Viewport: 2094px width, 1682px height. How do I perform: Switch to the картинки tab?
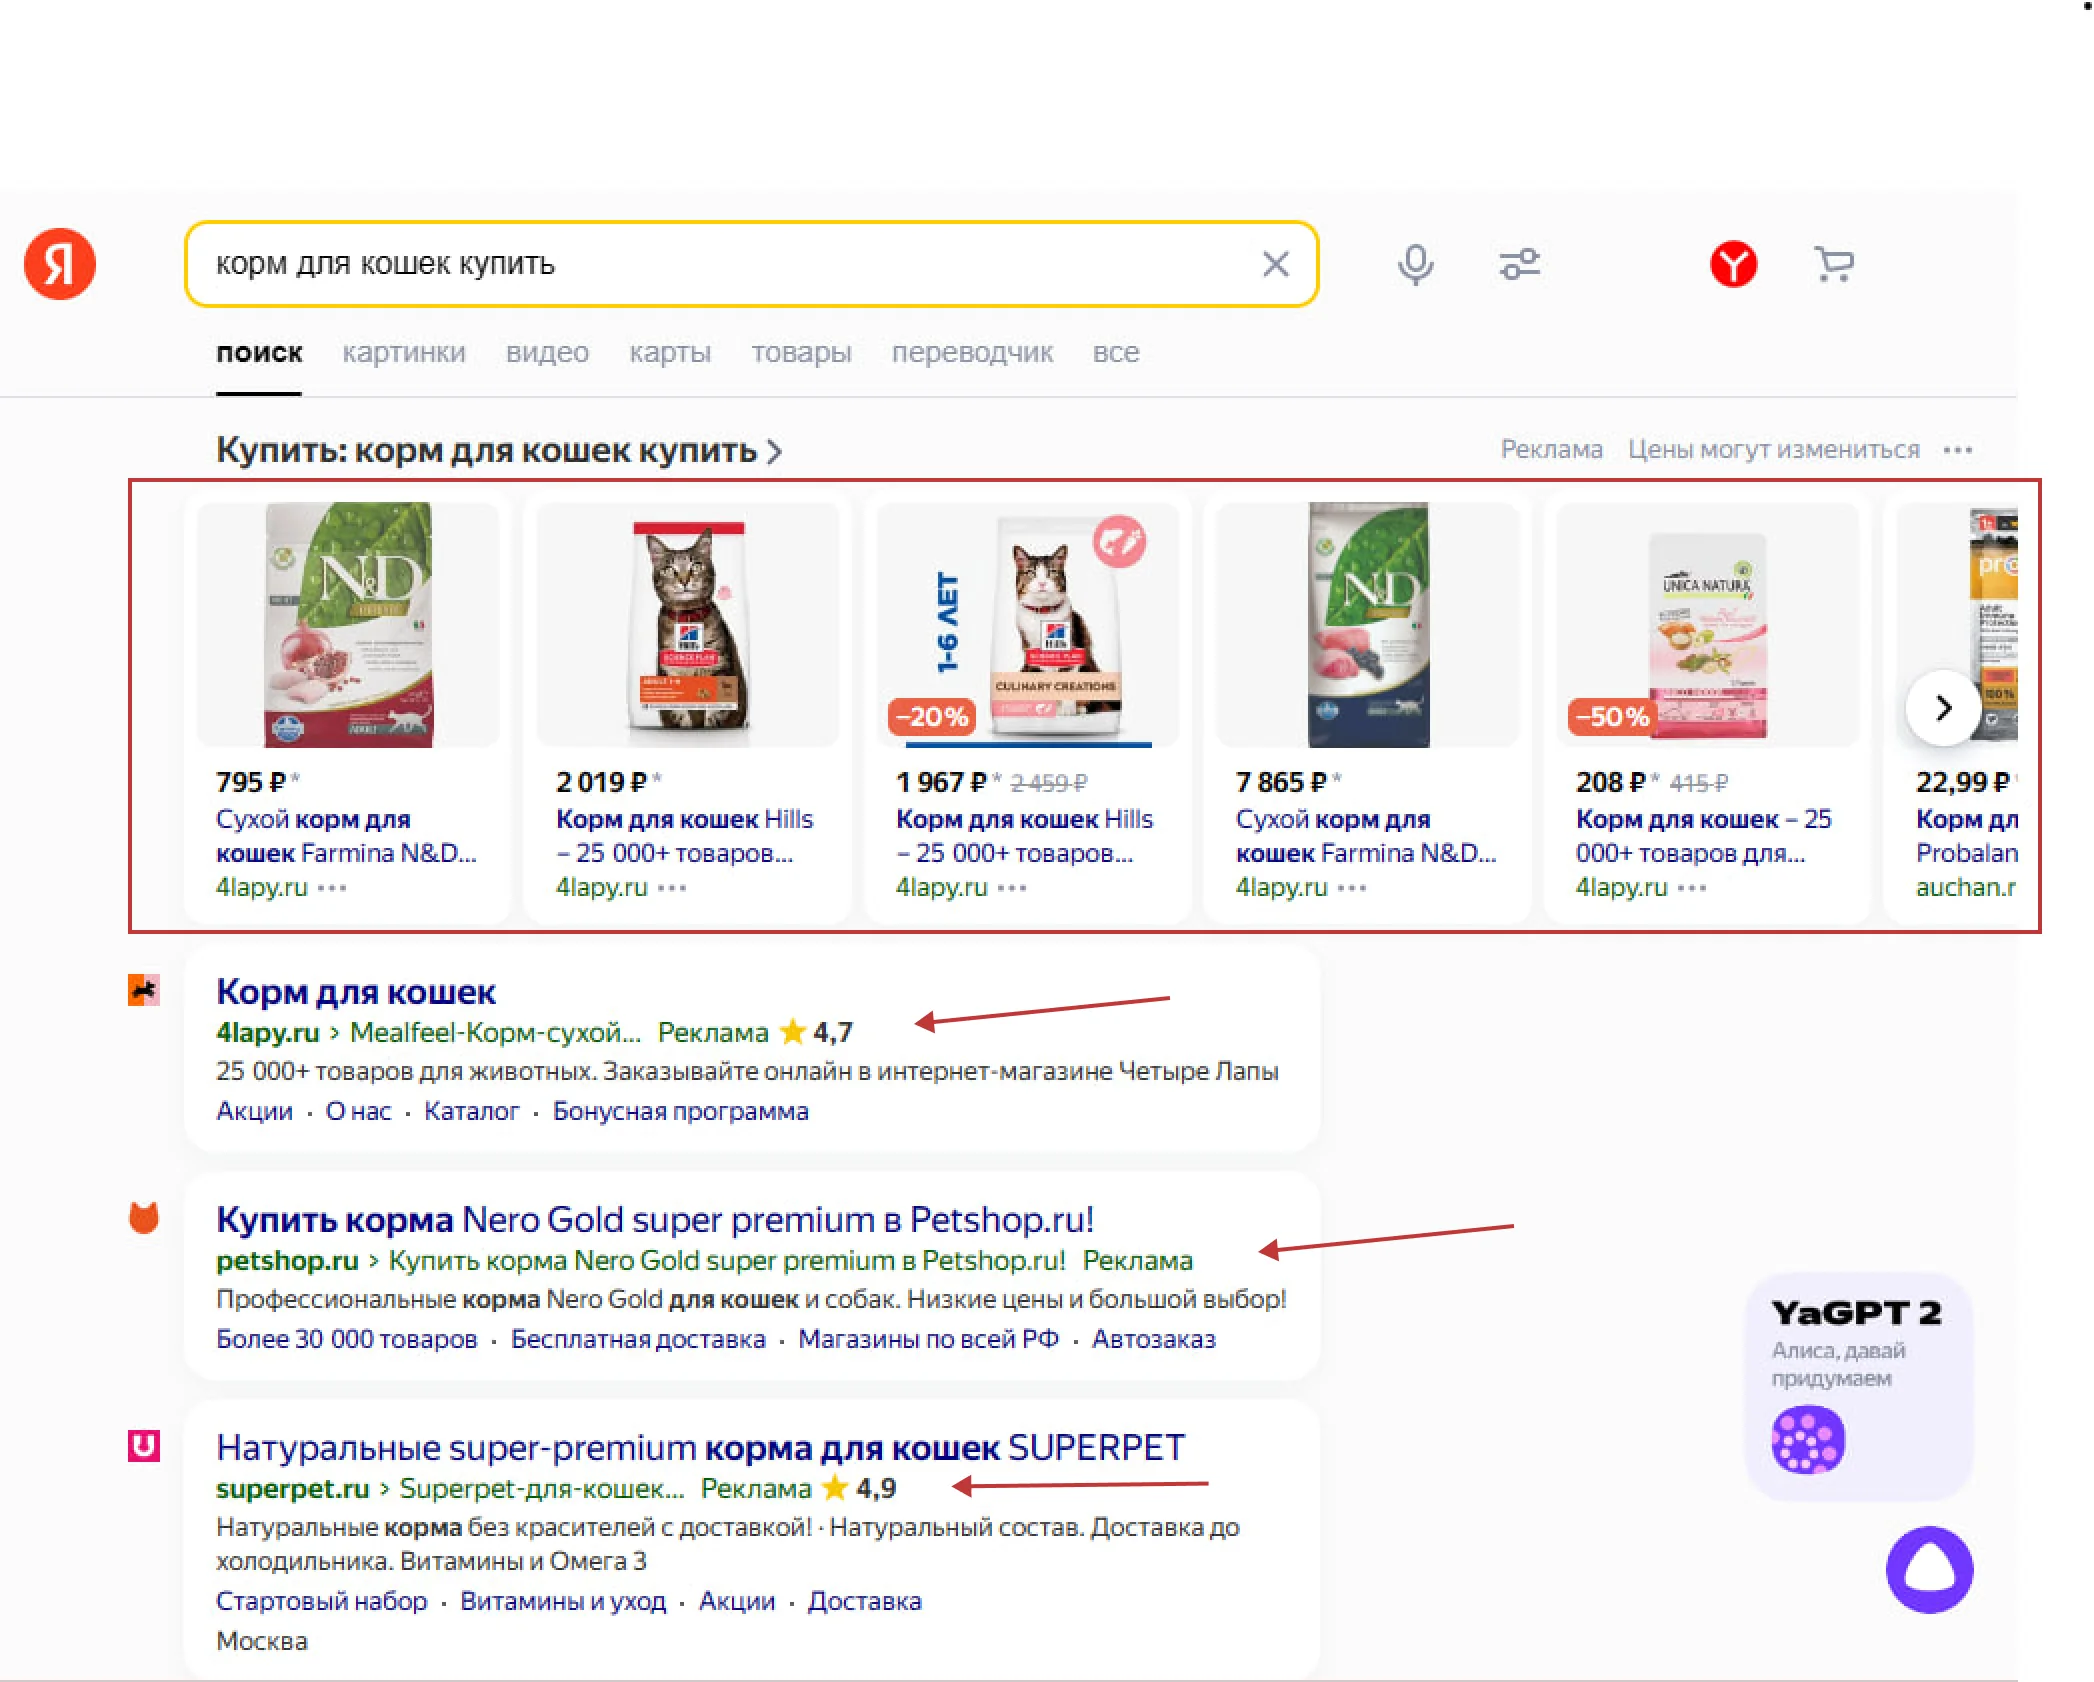pyautogui.click(x=404, y=352)
